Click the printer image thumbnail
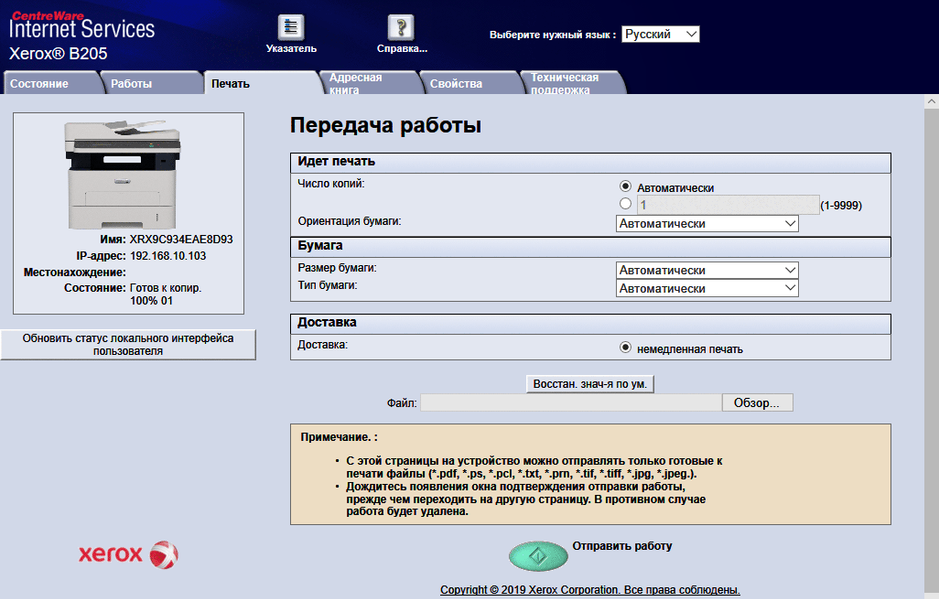The height and width of the screenshot is (599, 939). pos(123,174)
